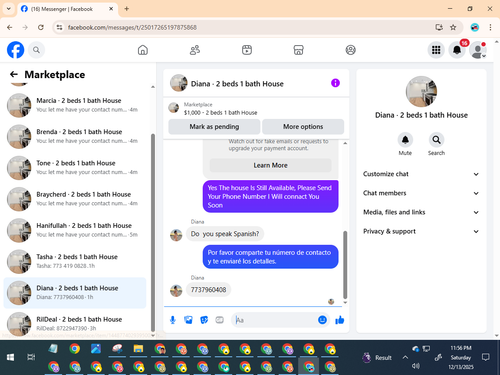Image resolution: width=500 pixels, height=375 pixels.
Task: Click the Facebook logo
Action: (x=15, y=50)
